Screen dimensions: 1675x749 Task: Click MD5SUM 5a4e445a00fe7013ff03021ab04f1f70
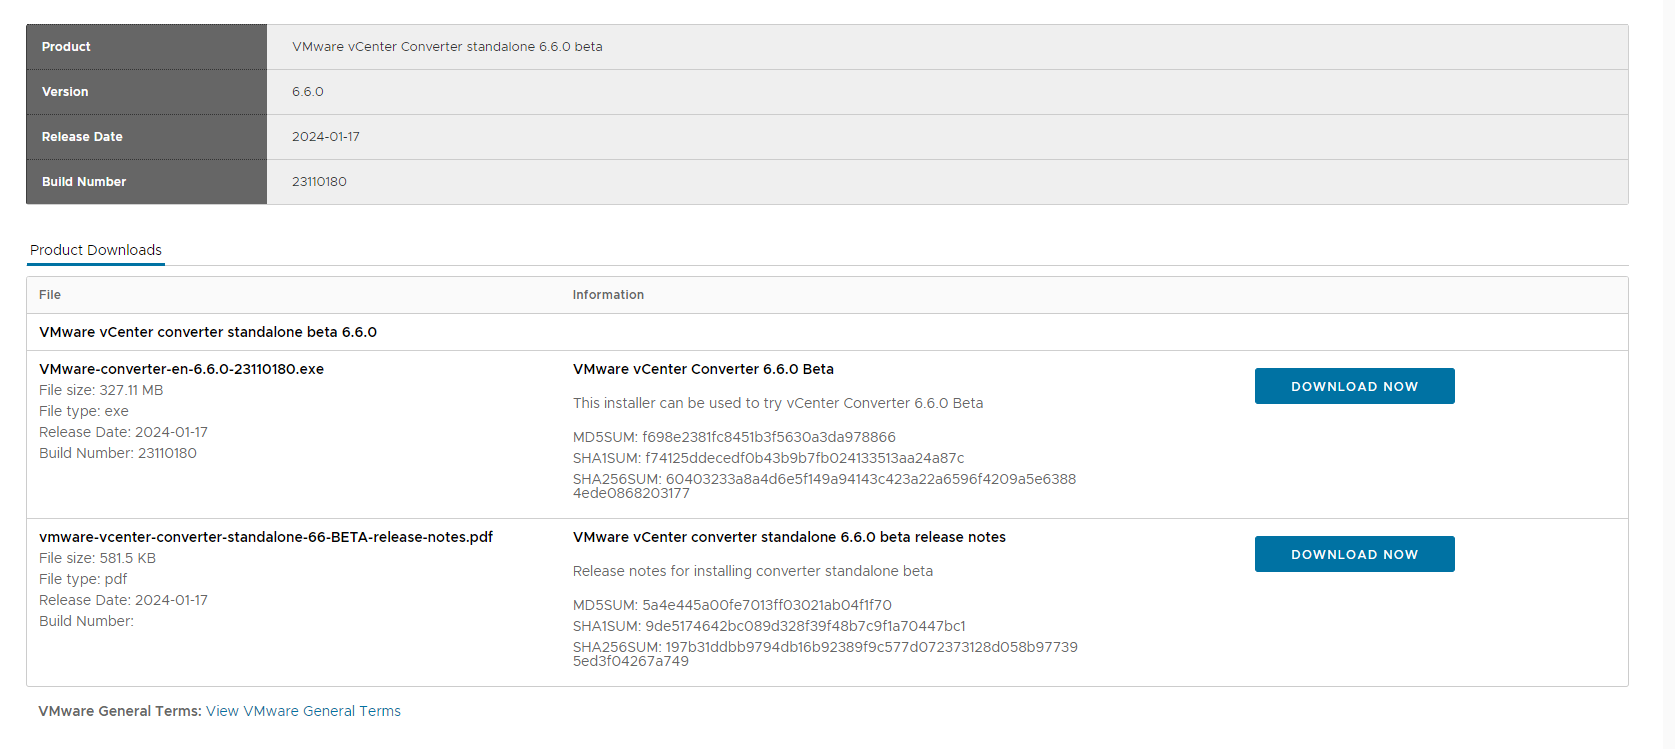tap(732, 605)
